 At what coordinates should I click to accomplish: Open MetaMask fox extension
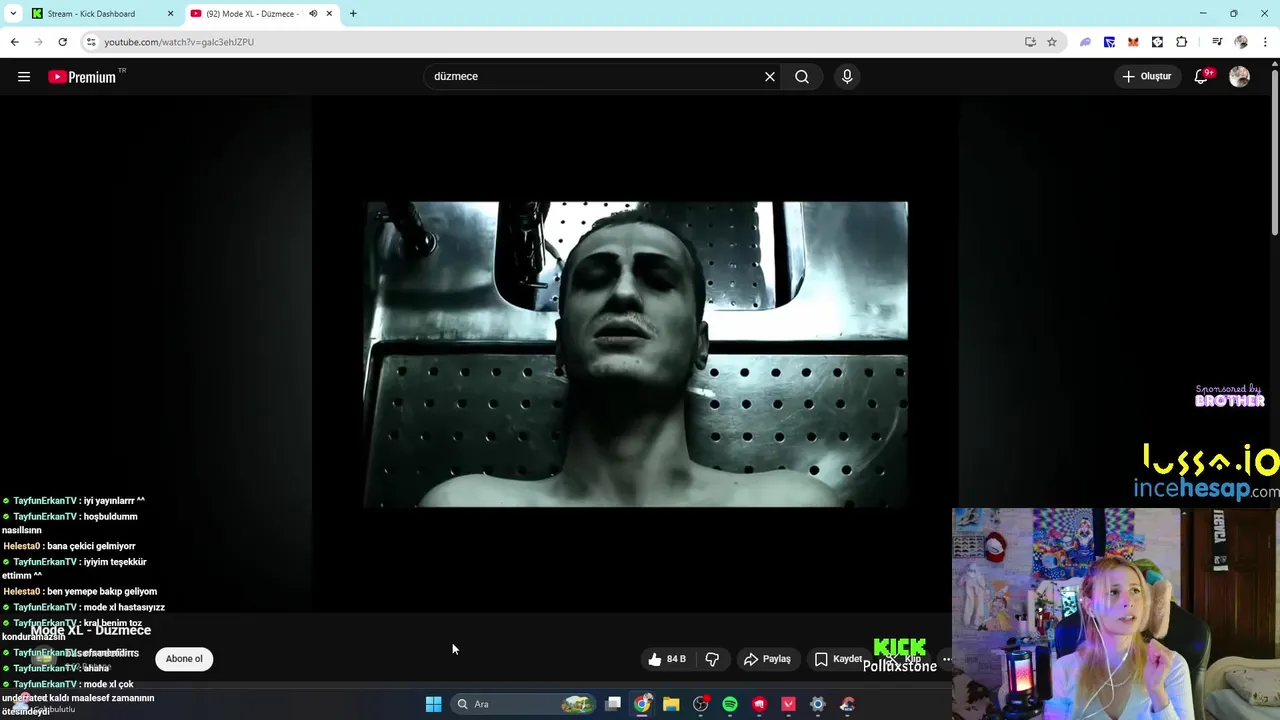pos(1133,42)
